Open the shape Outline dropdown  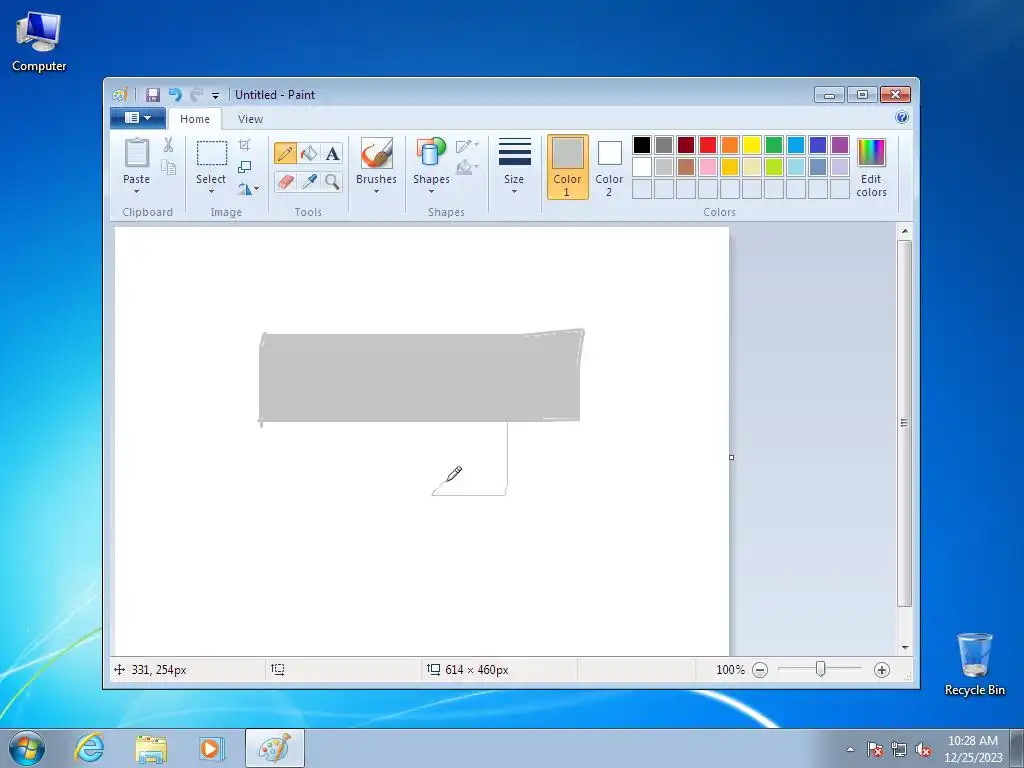click(468, 146)
